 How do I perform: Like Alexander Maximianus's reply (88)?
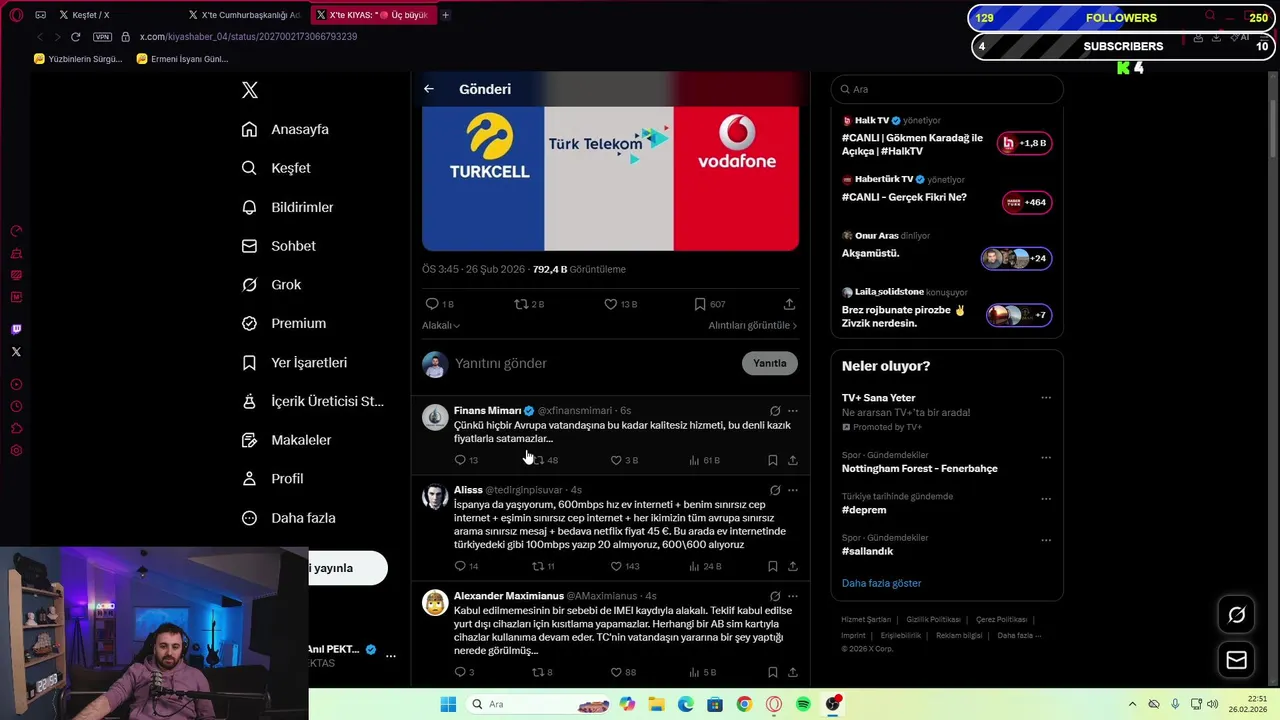(x=623, y=672)
